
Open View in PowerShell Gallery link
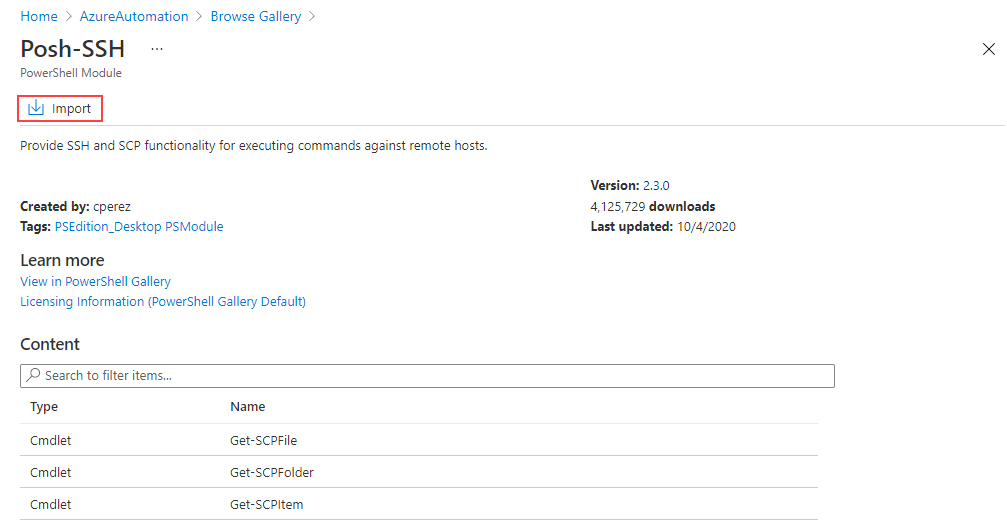tap(95, 281)
